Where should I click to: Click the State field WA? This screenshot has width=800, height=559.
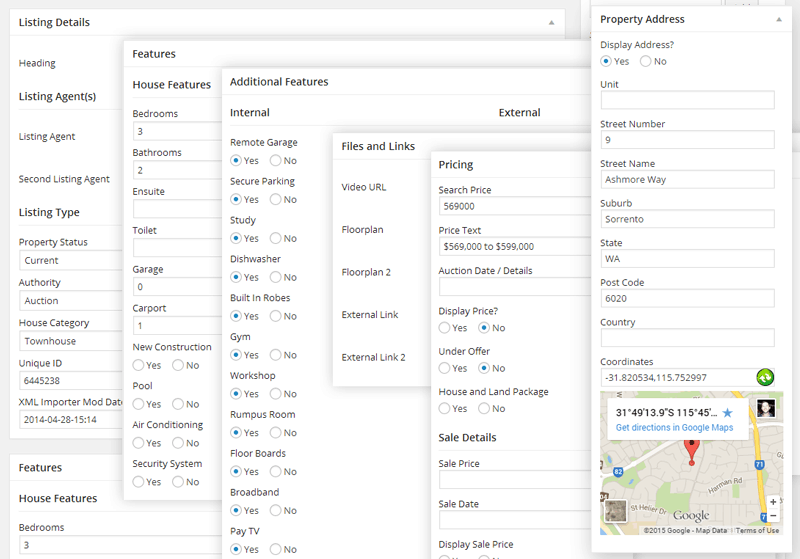[x=687, y=259]
